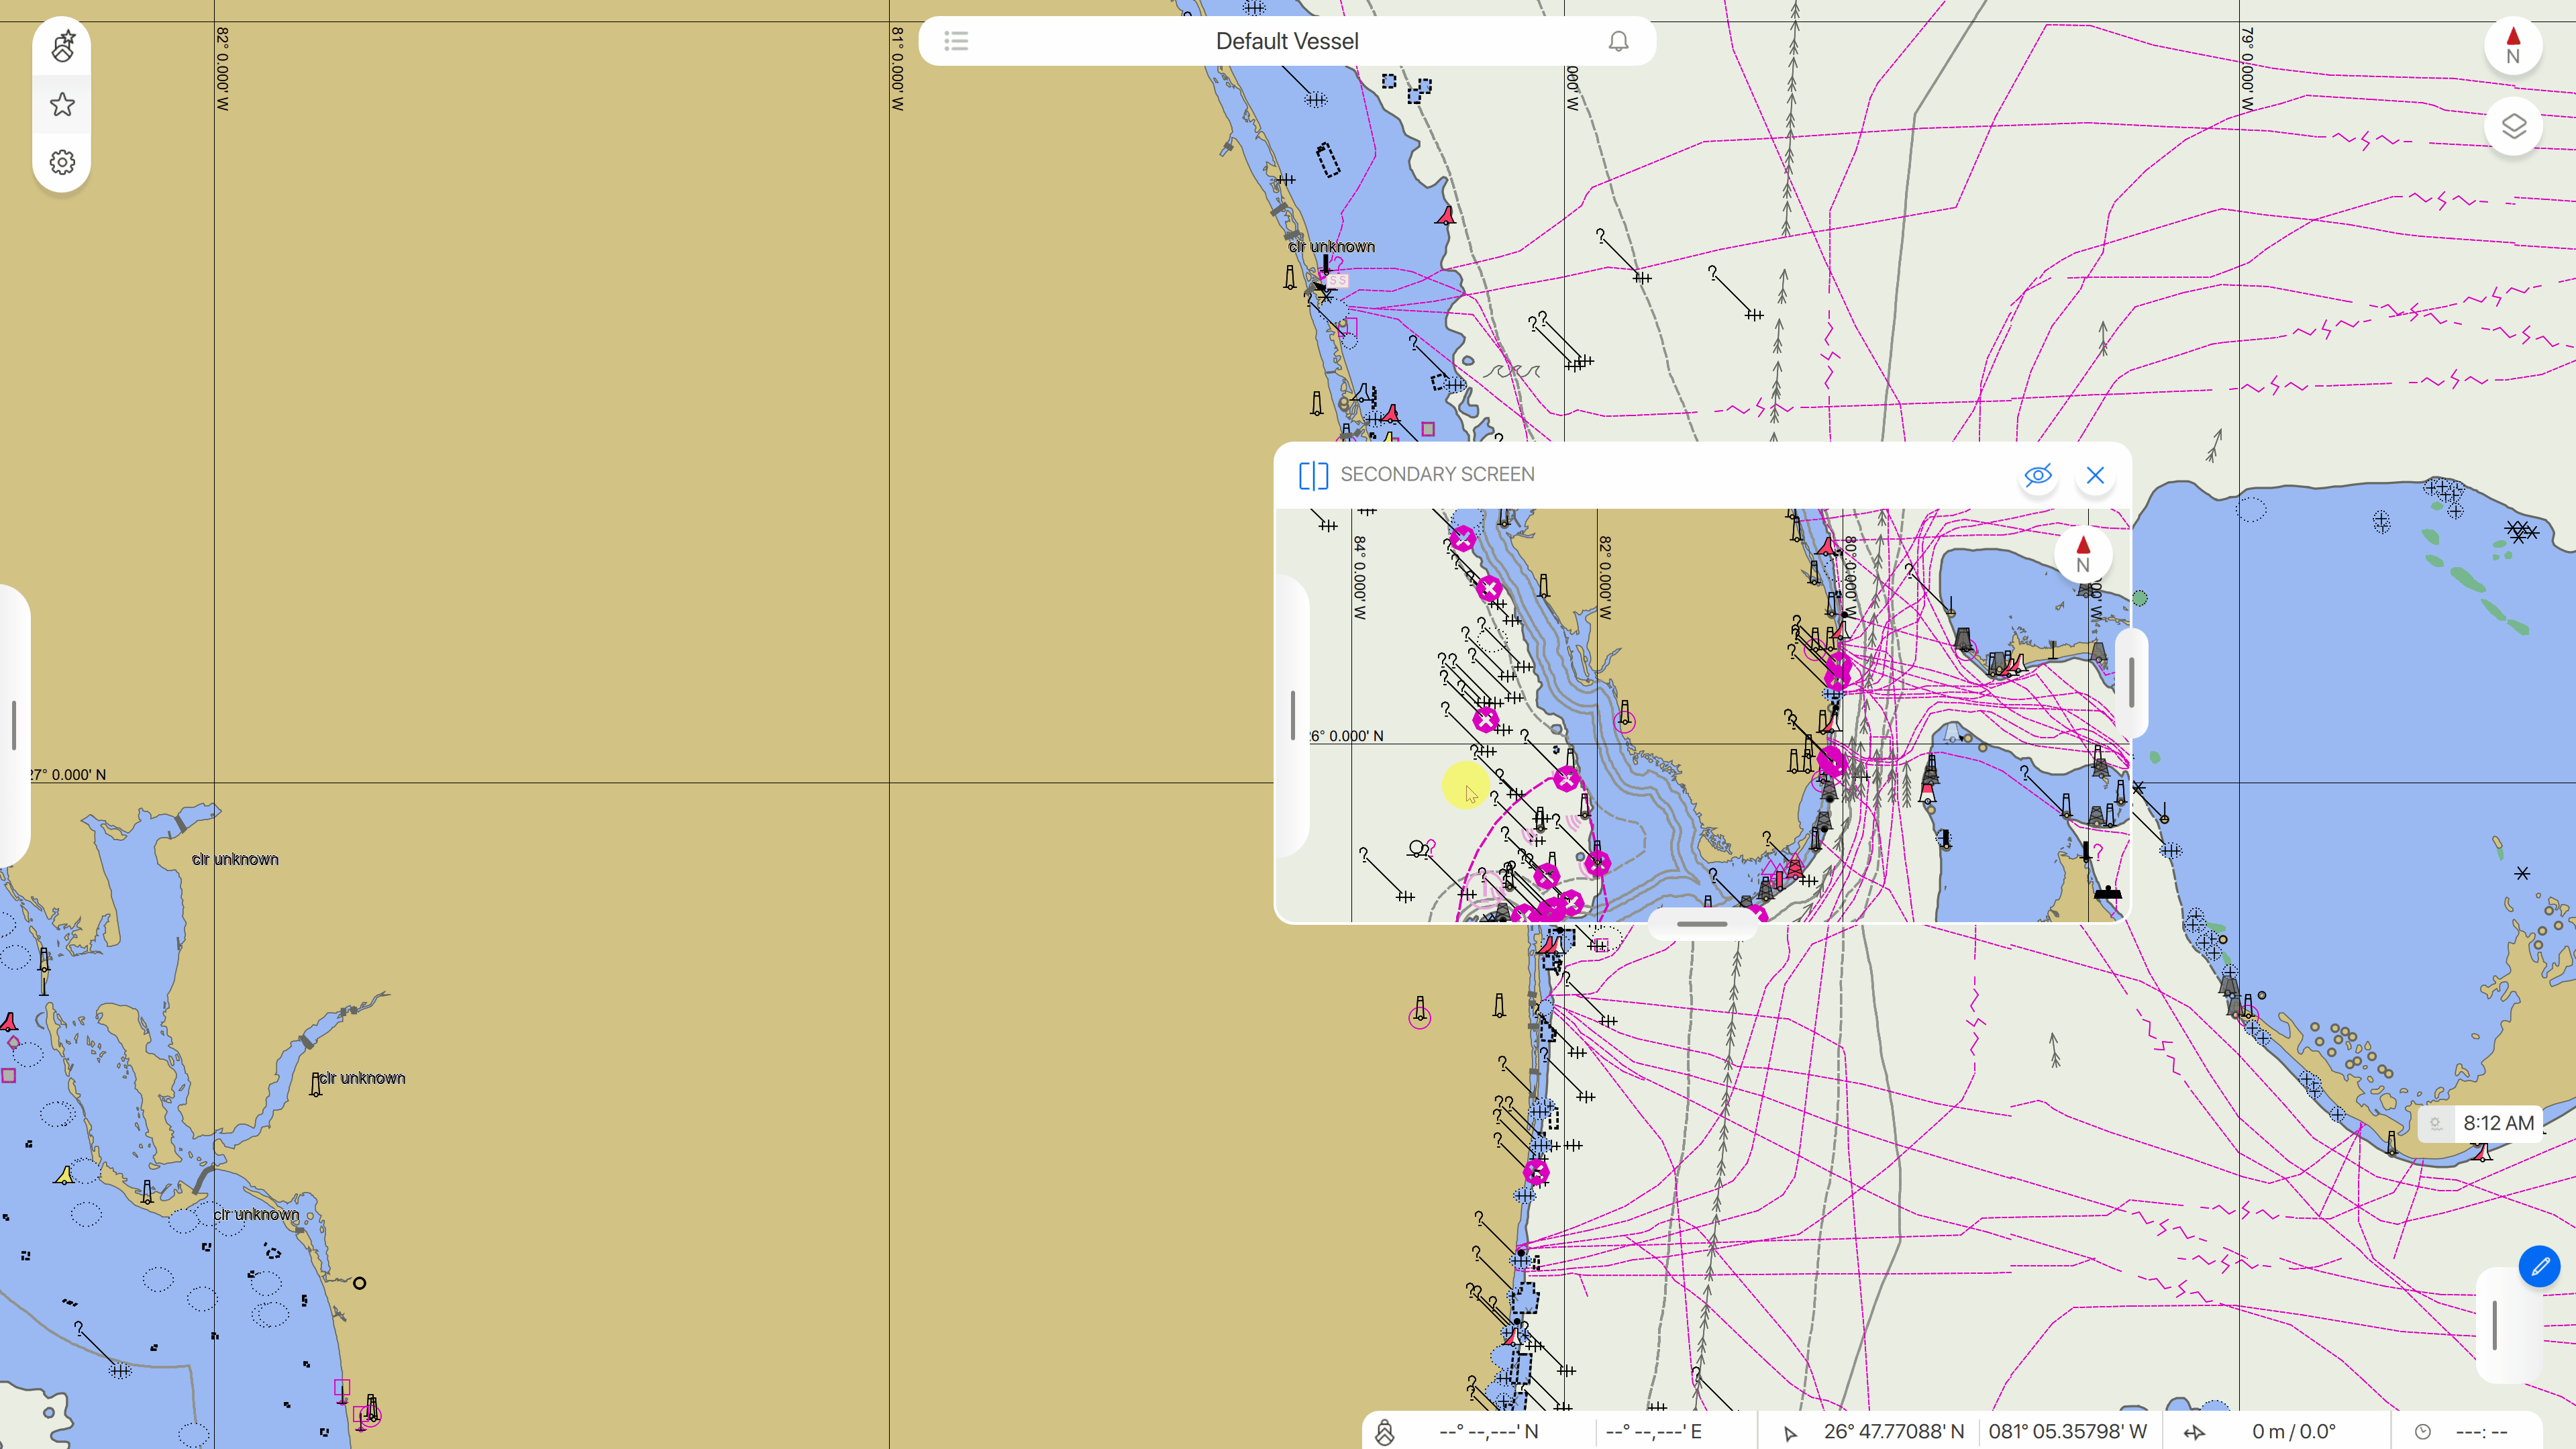Reset main chart north compass
2576x1449 pixels.
pos(2512,46)
